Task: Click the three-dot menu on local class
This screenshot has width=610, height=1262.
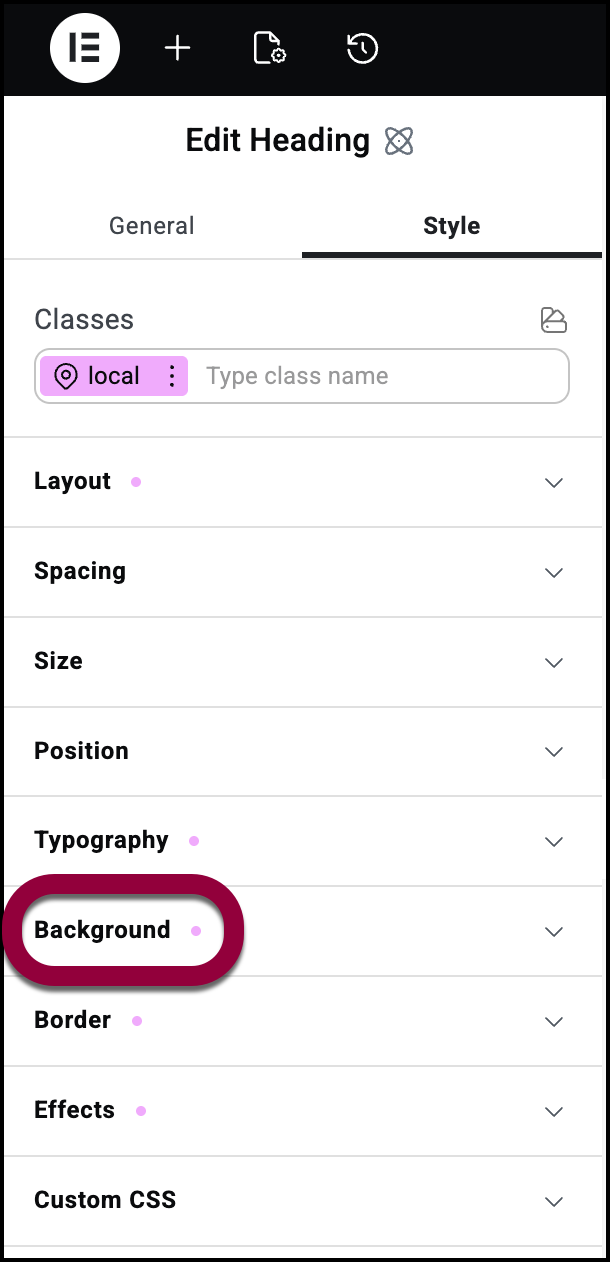Action: click(x=172, y=376)
